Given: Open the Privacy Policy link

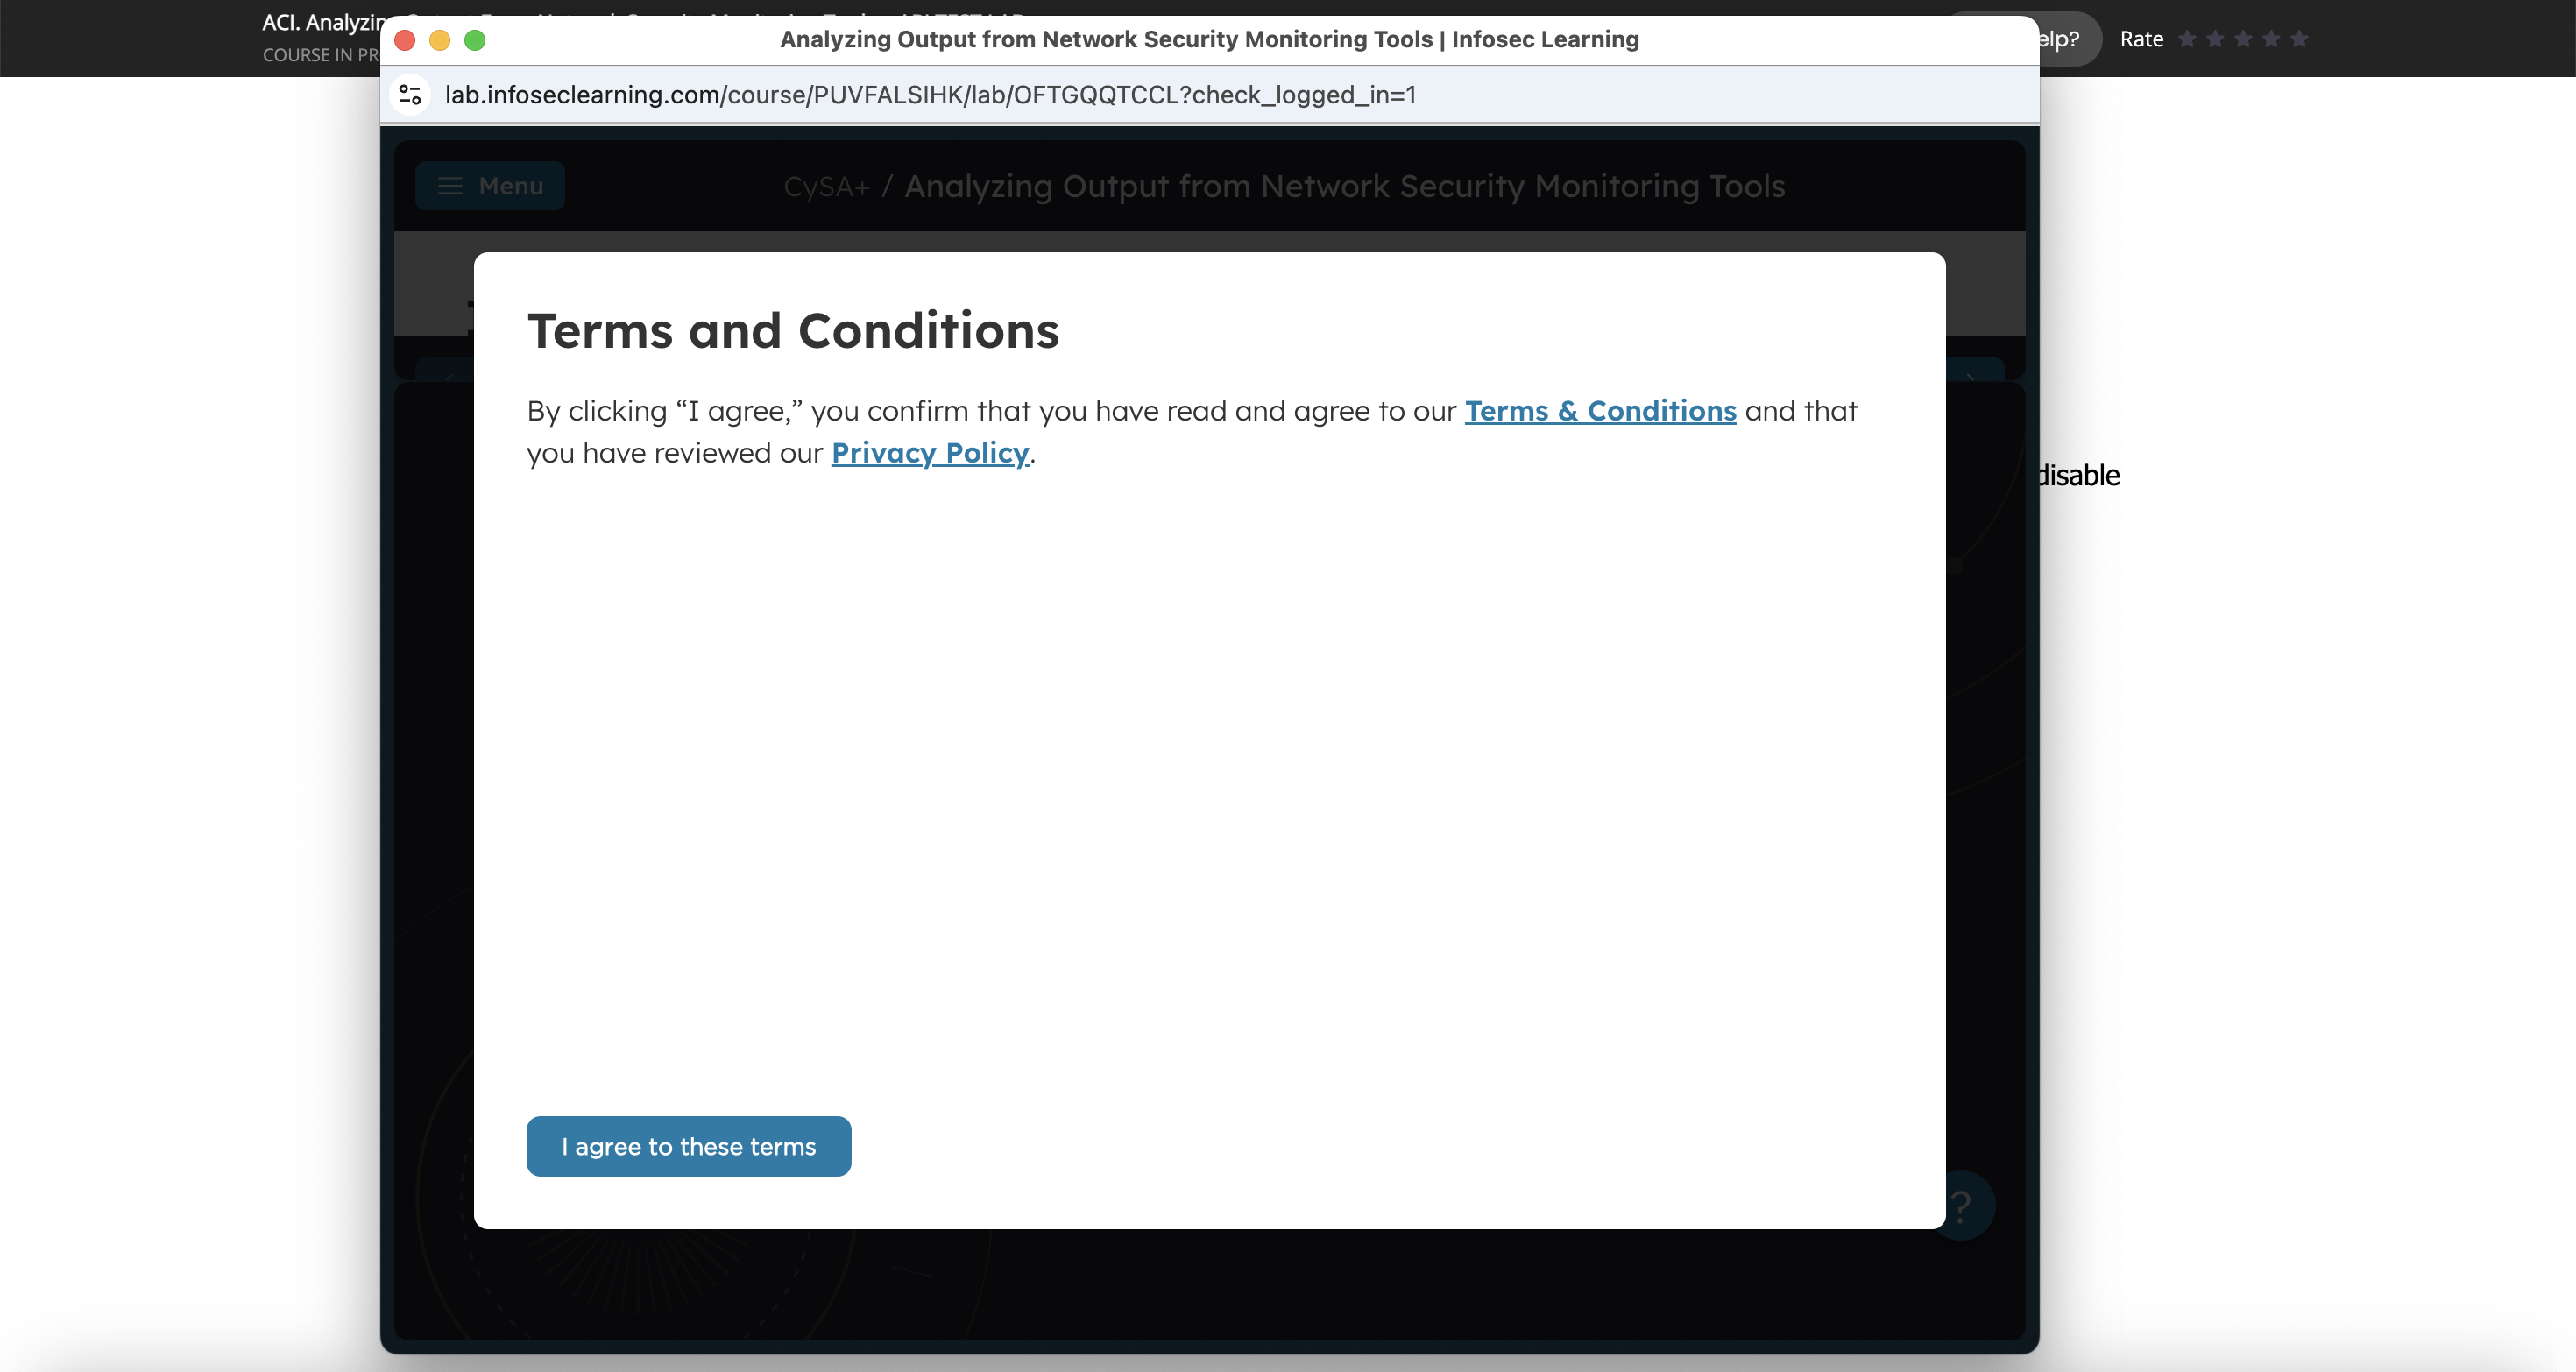Looking at the screenshot, I should click(x=930, y=453).
